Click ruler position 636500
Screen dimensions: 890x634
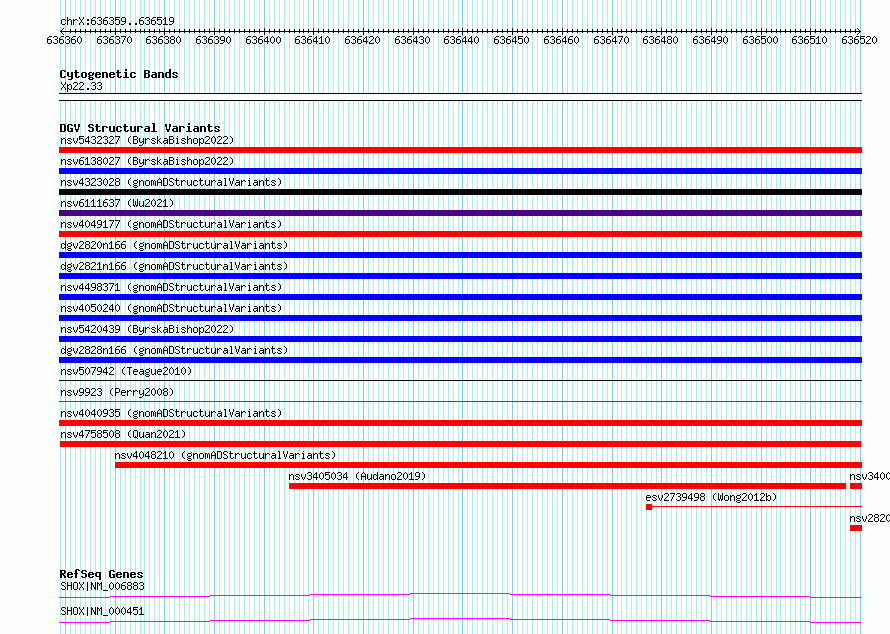[x=760, y=40]
